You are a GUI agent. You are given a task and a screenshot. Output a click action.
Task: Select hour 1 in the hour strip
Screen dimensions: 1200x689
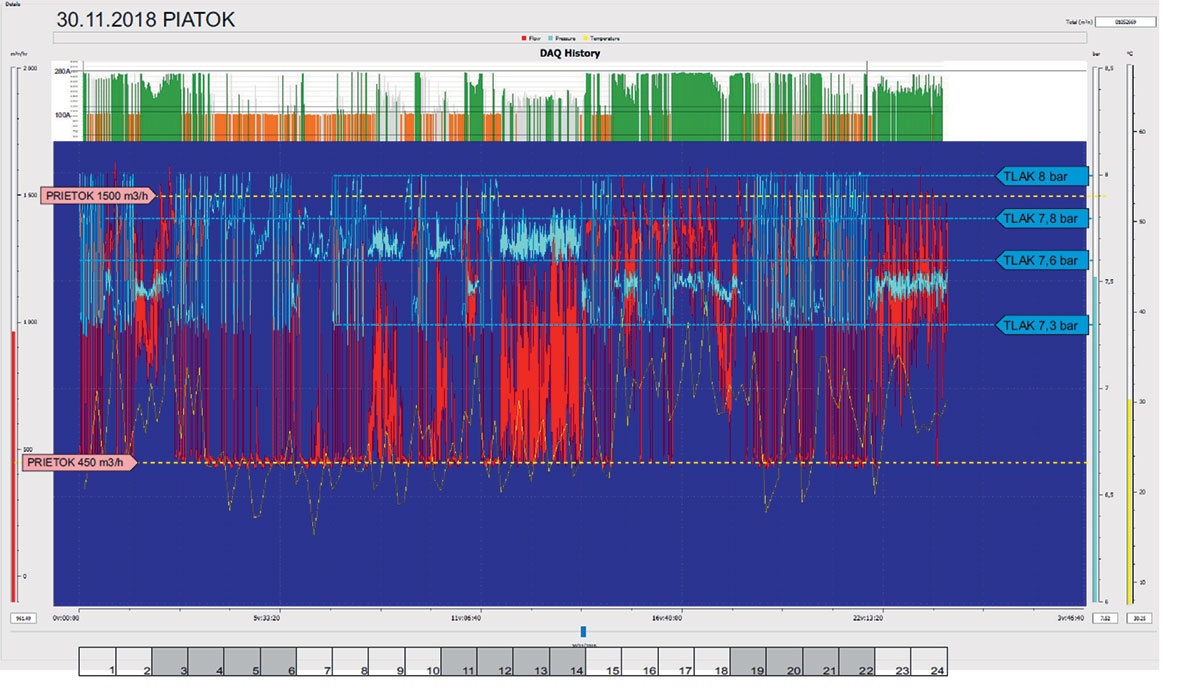[98, 661]
